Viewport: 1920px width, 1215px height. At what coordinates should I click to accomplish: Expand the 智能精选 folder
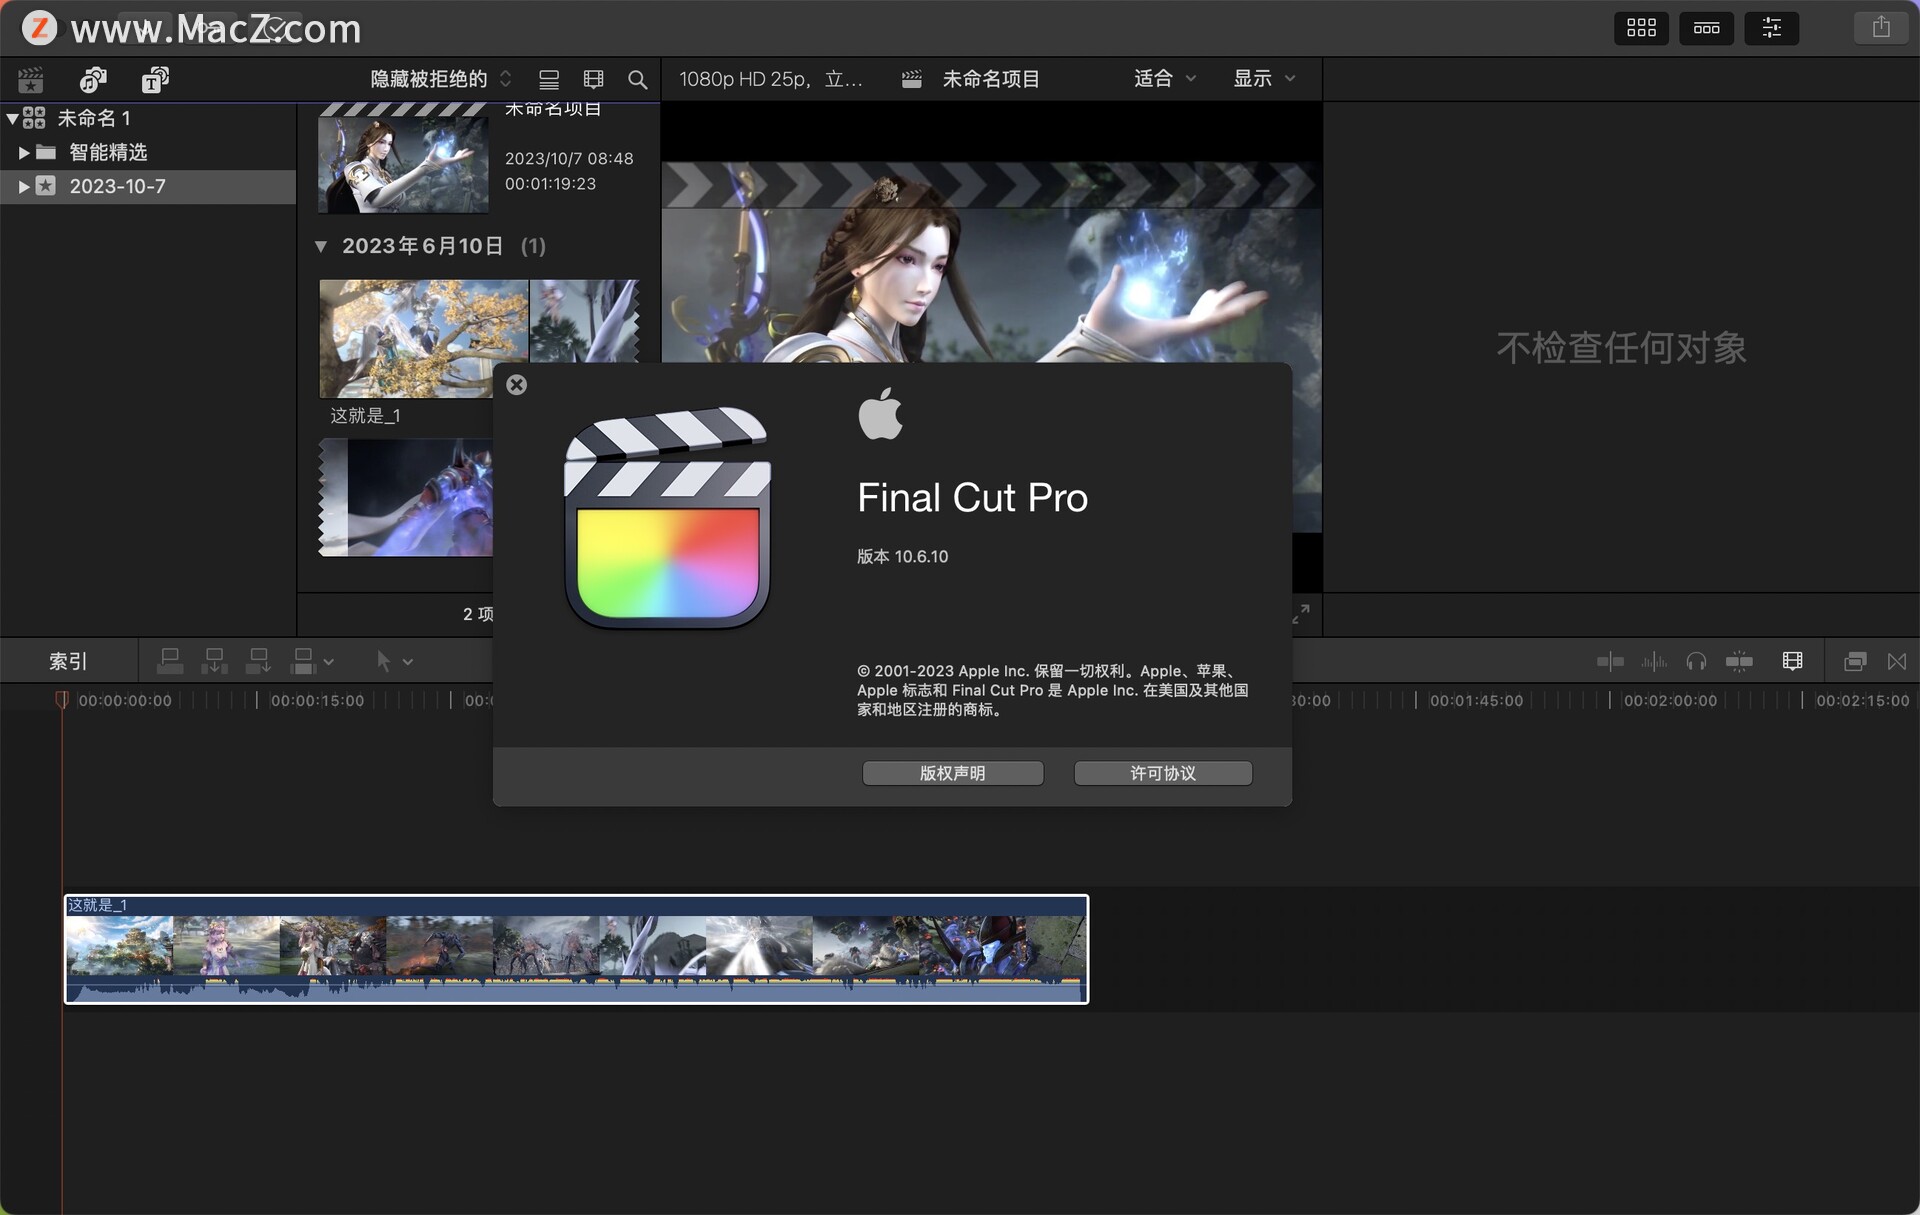click(24, 152)
